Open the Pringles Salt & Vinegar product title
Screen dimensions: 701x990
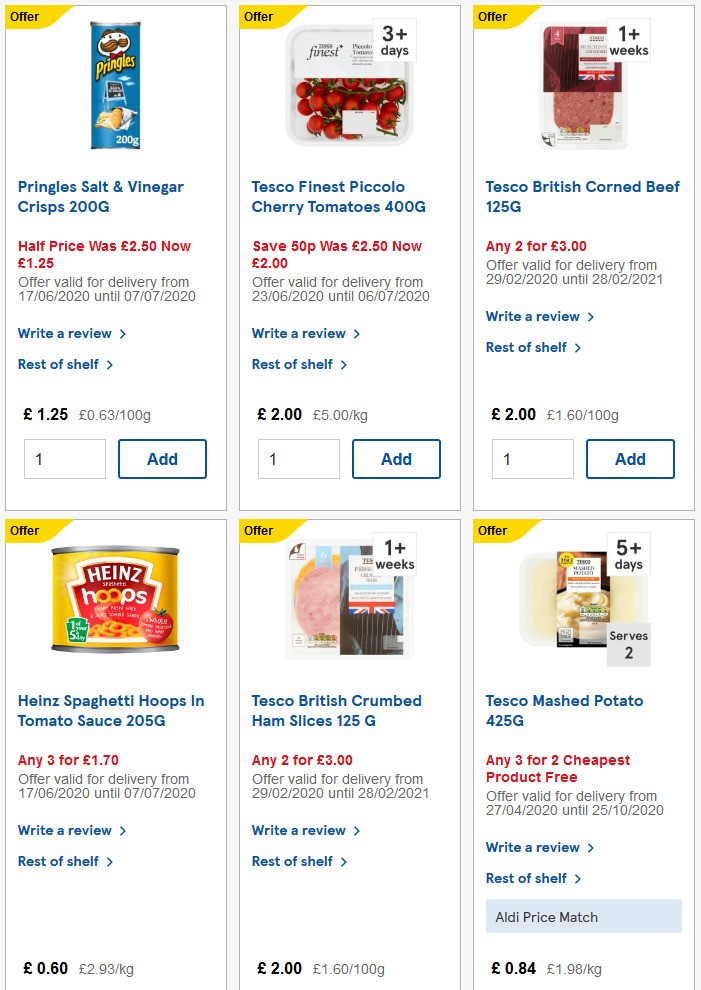100,196
